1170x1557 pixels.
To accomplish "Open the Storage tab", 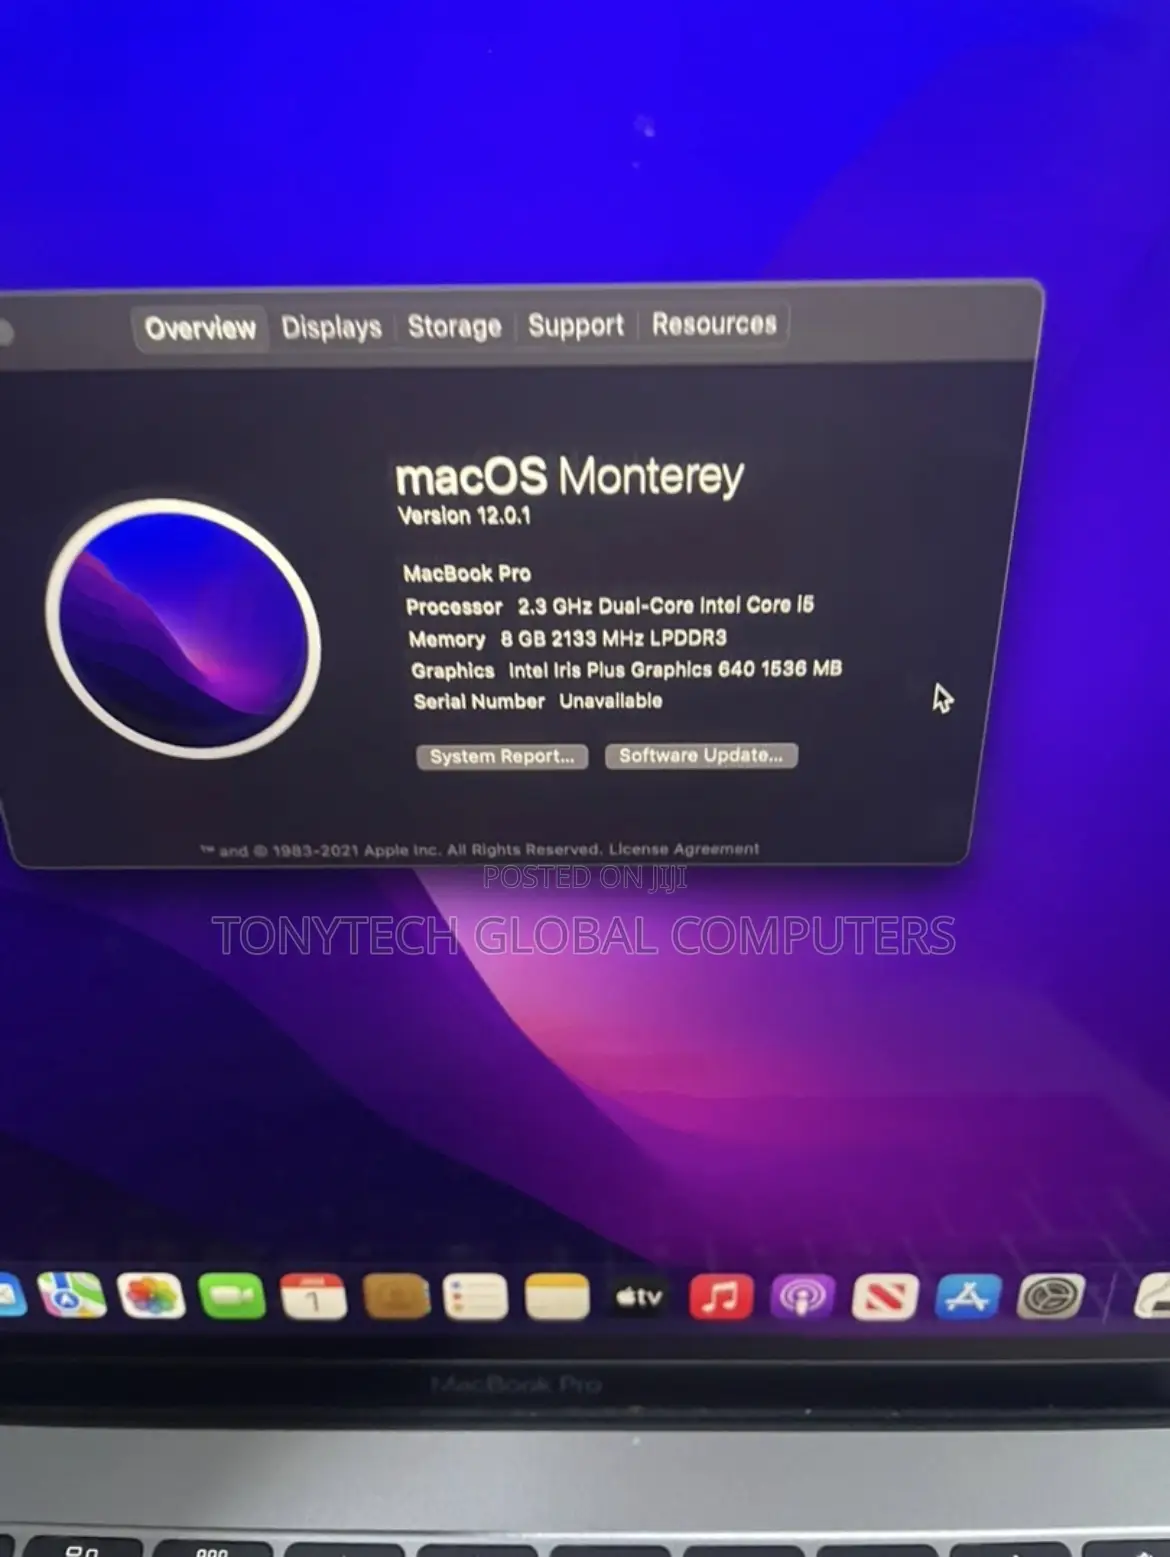I will pyautogui.click(x=454, y=326).
